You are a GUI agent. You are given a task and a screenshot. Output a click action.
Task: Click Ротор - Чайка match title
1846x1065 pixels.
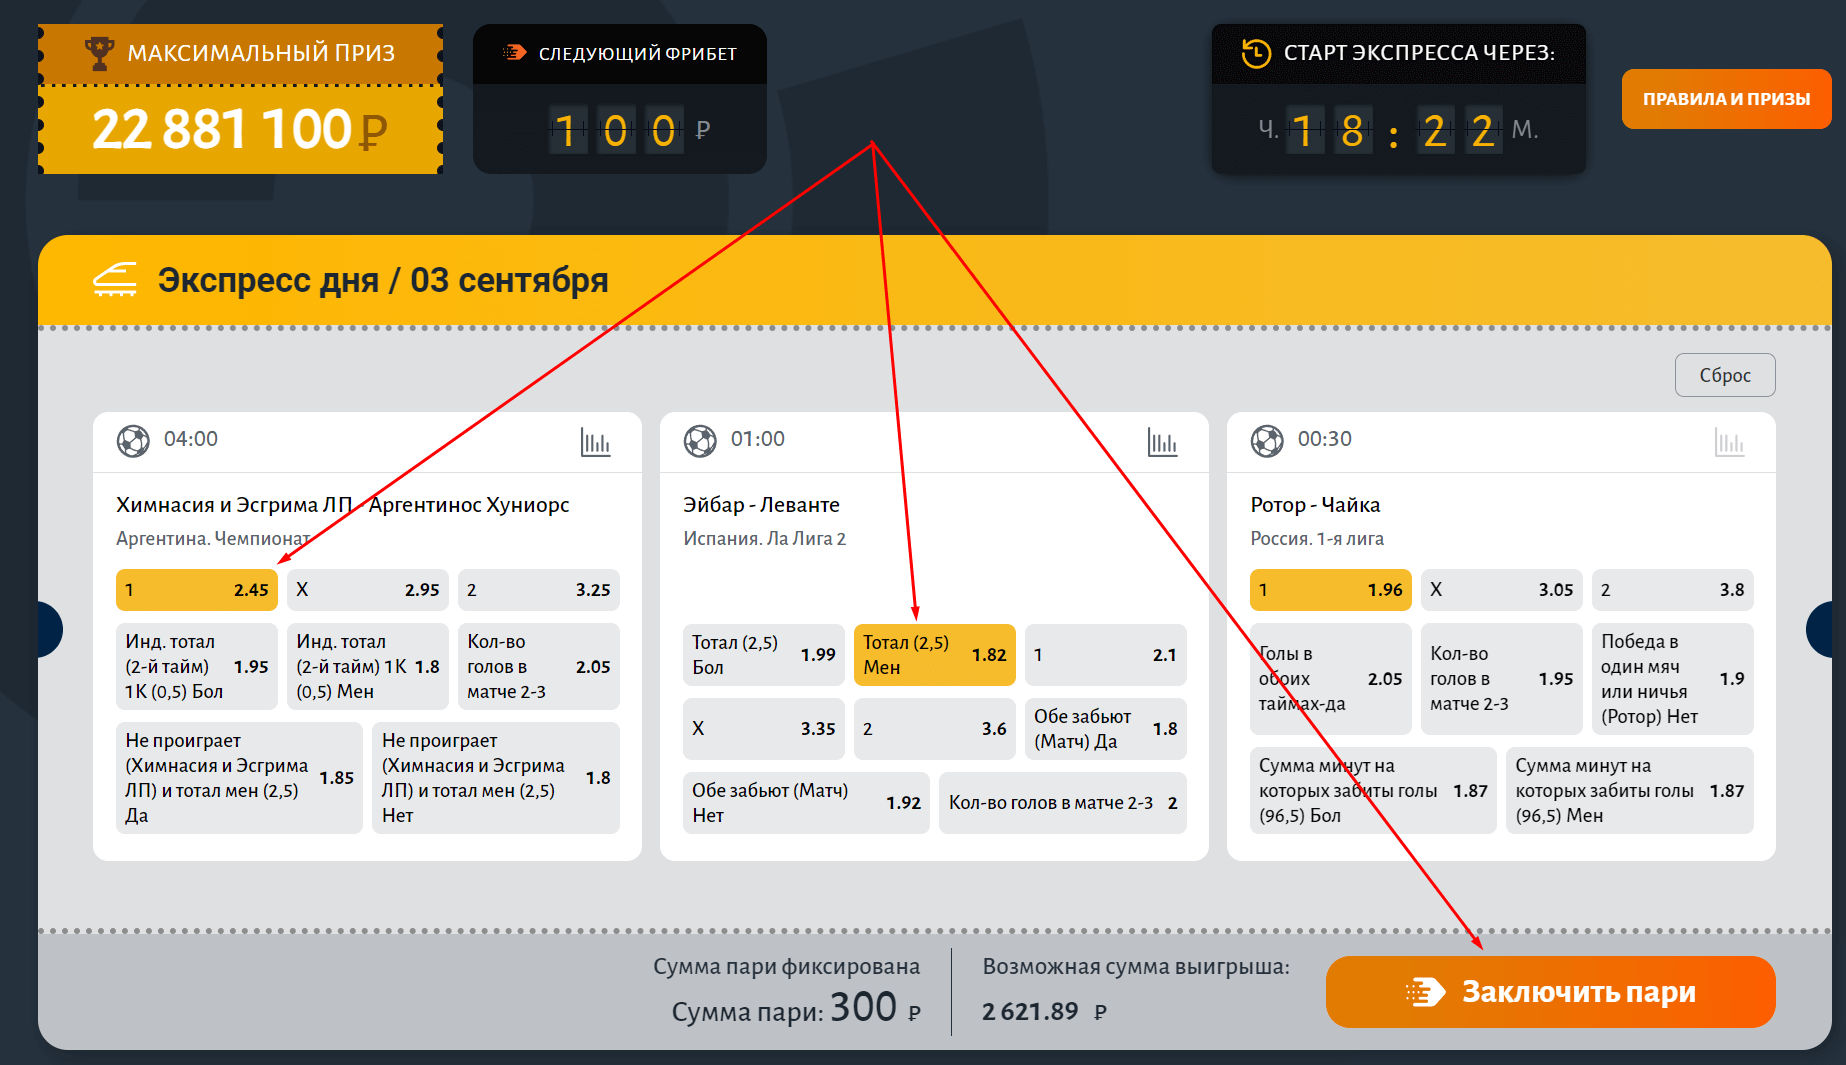(x=1315, y=505)
